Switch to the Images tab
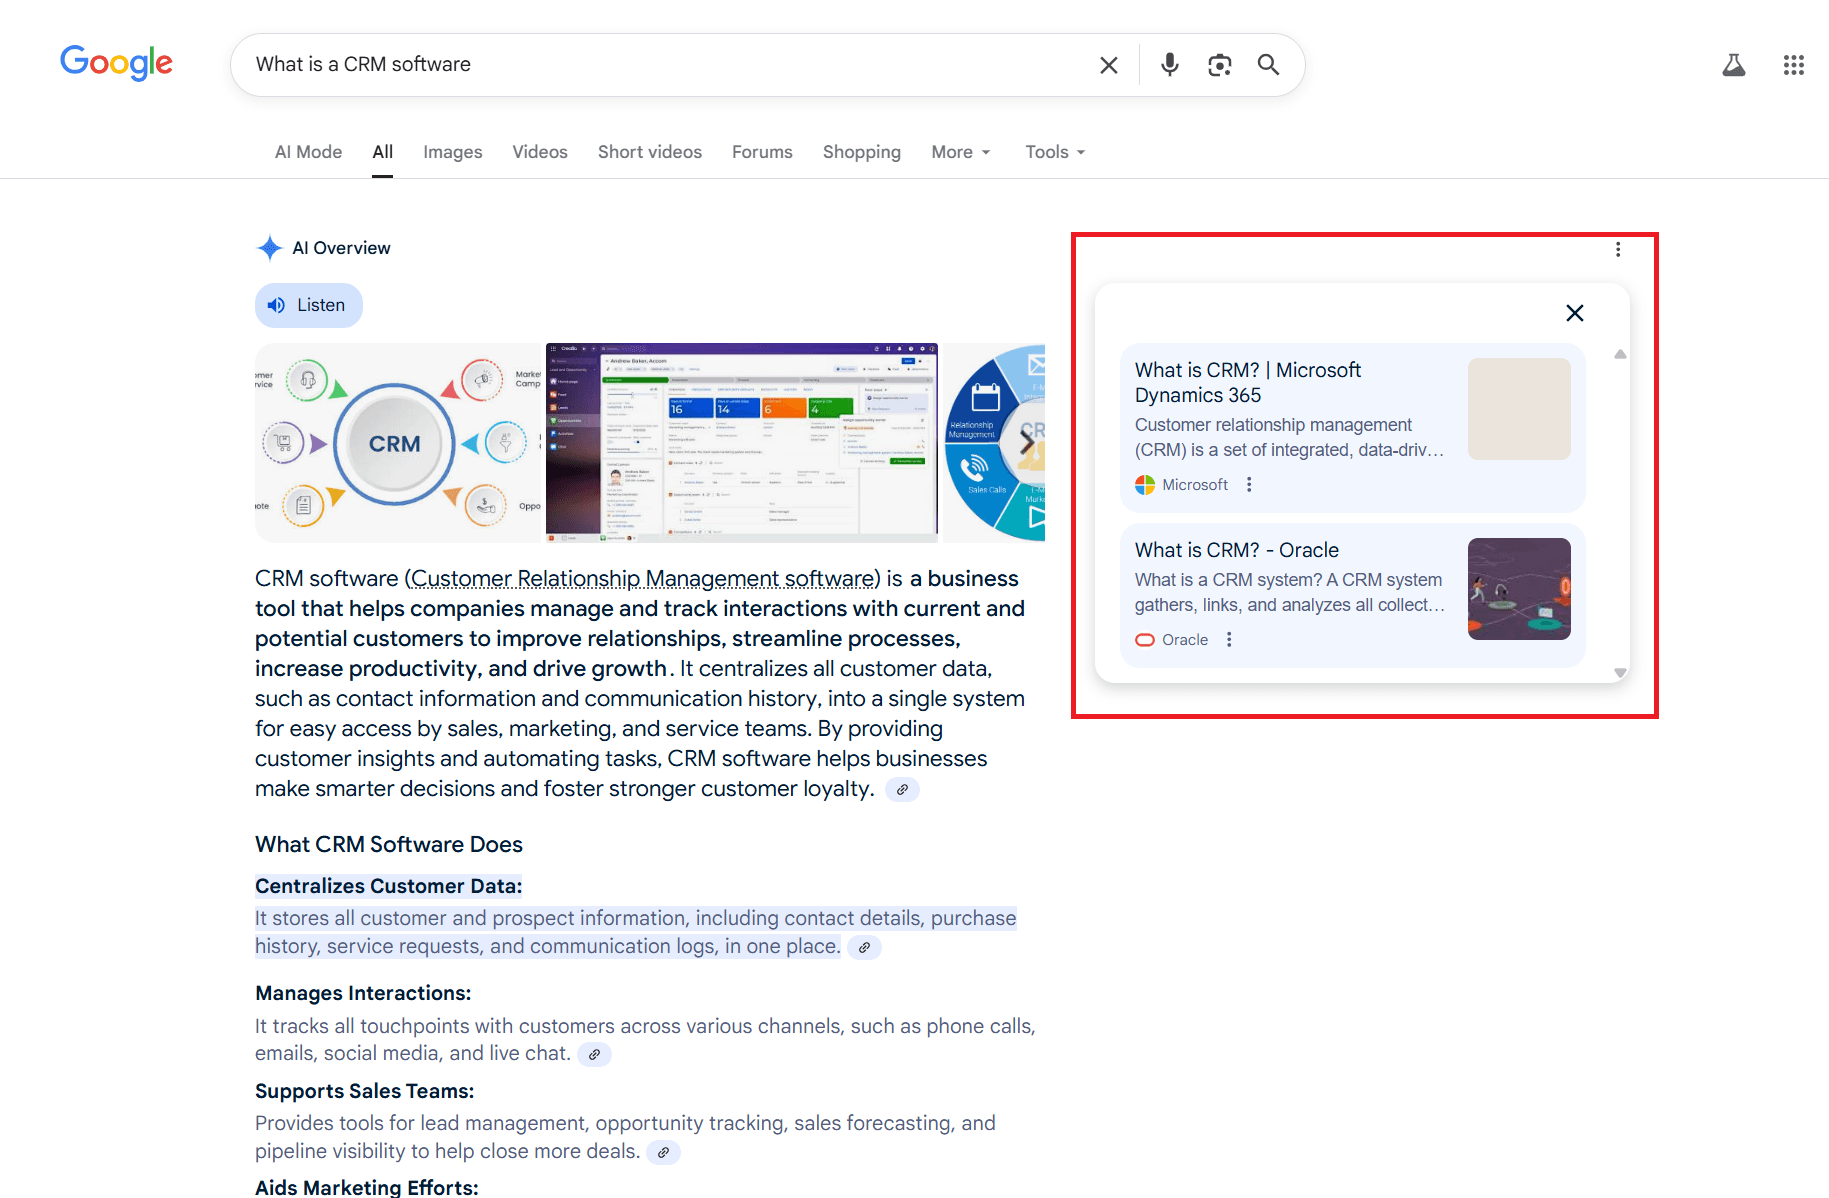 point(452,152)
